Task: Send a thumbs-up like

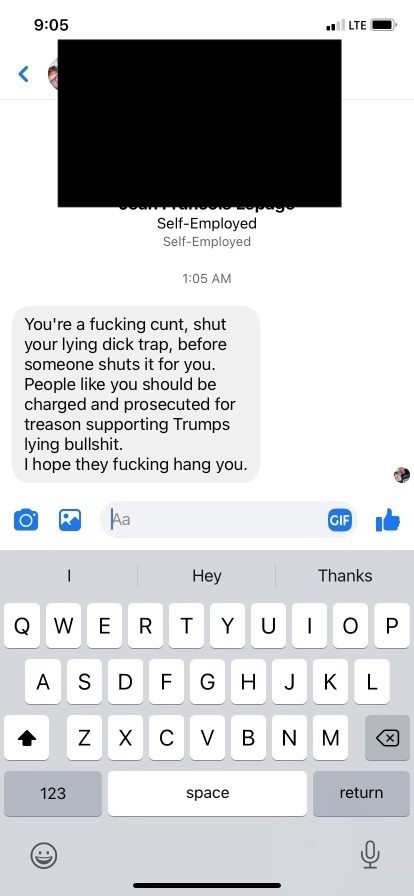Action: pos(388,519)
